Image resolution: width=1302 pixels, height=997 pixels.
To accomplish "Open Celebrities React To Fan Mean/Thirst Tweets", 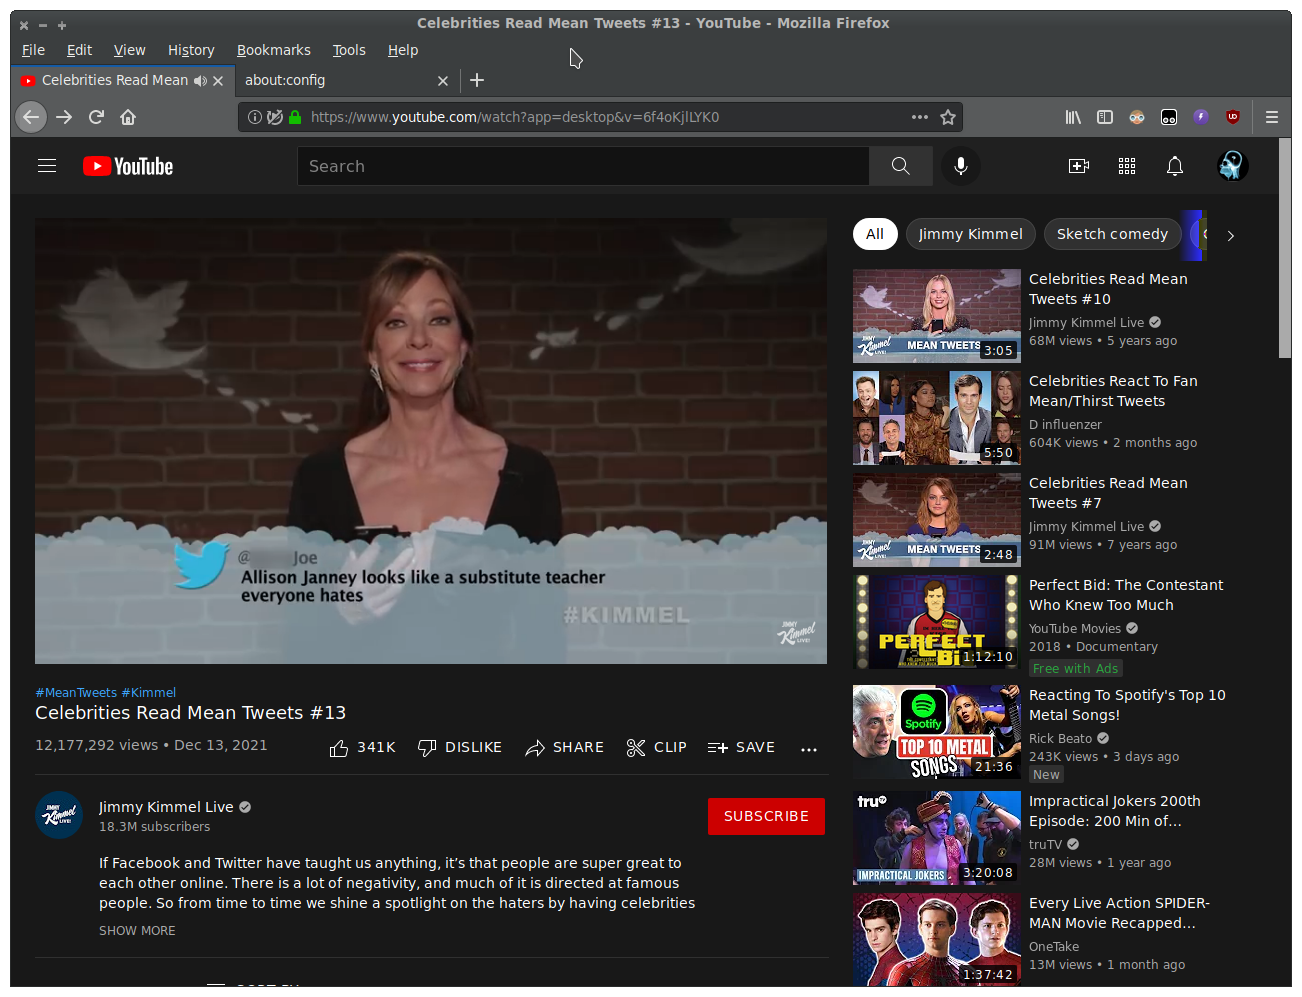I will pyautogui.click(x=1113, y=391).
